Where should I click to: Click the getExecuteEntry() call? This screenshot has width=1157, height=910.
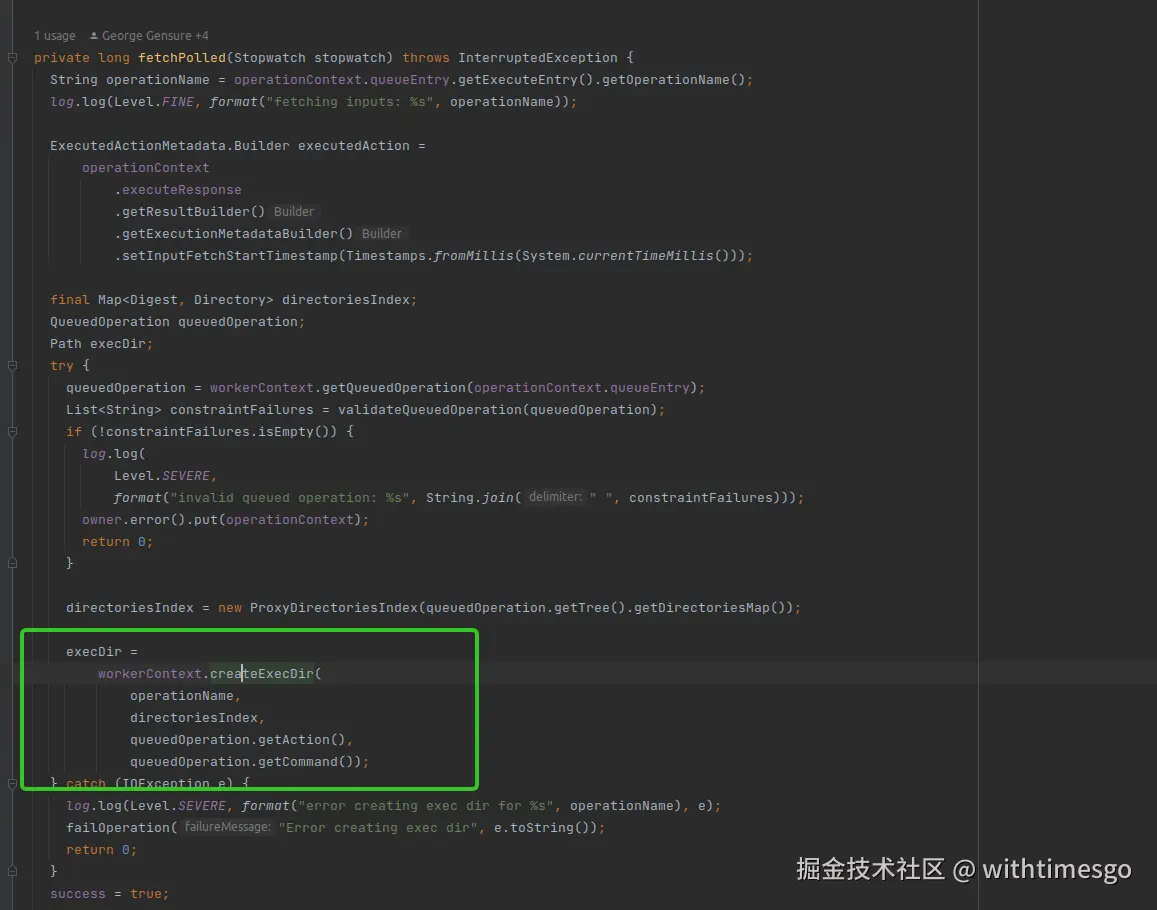click(x=525, y=80)
